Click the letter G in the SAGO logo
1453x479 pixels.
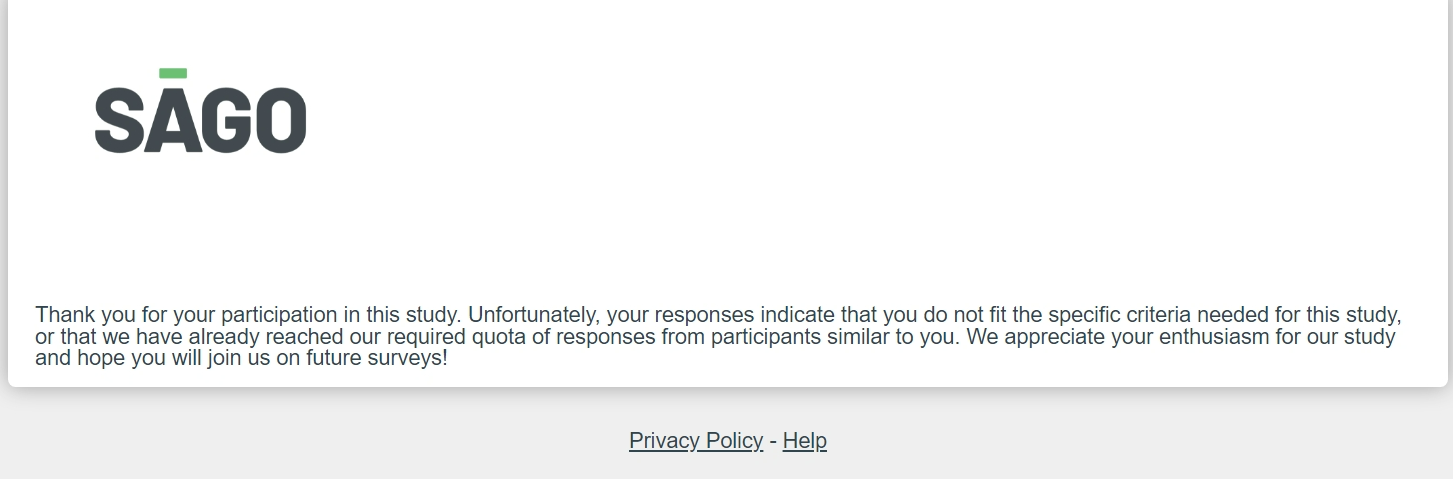(224, 120)
